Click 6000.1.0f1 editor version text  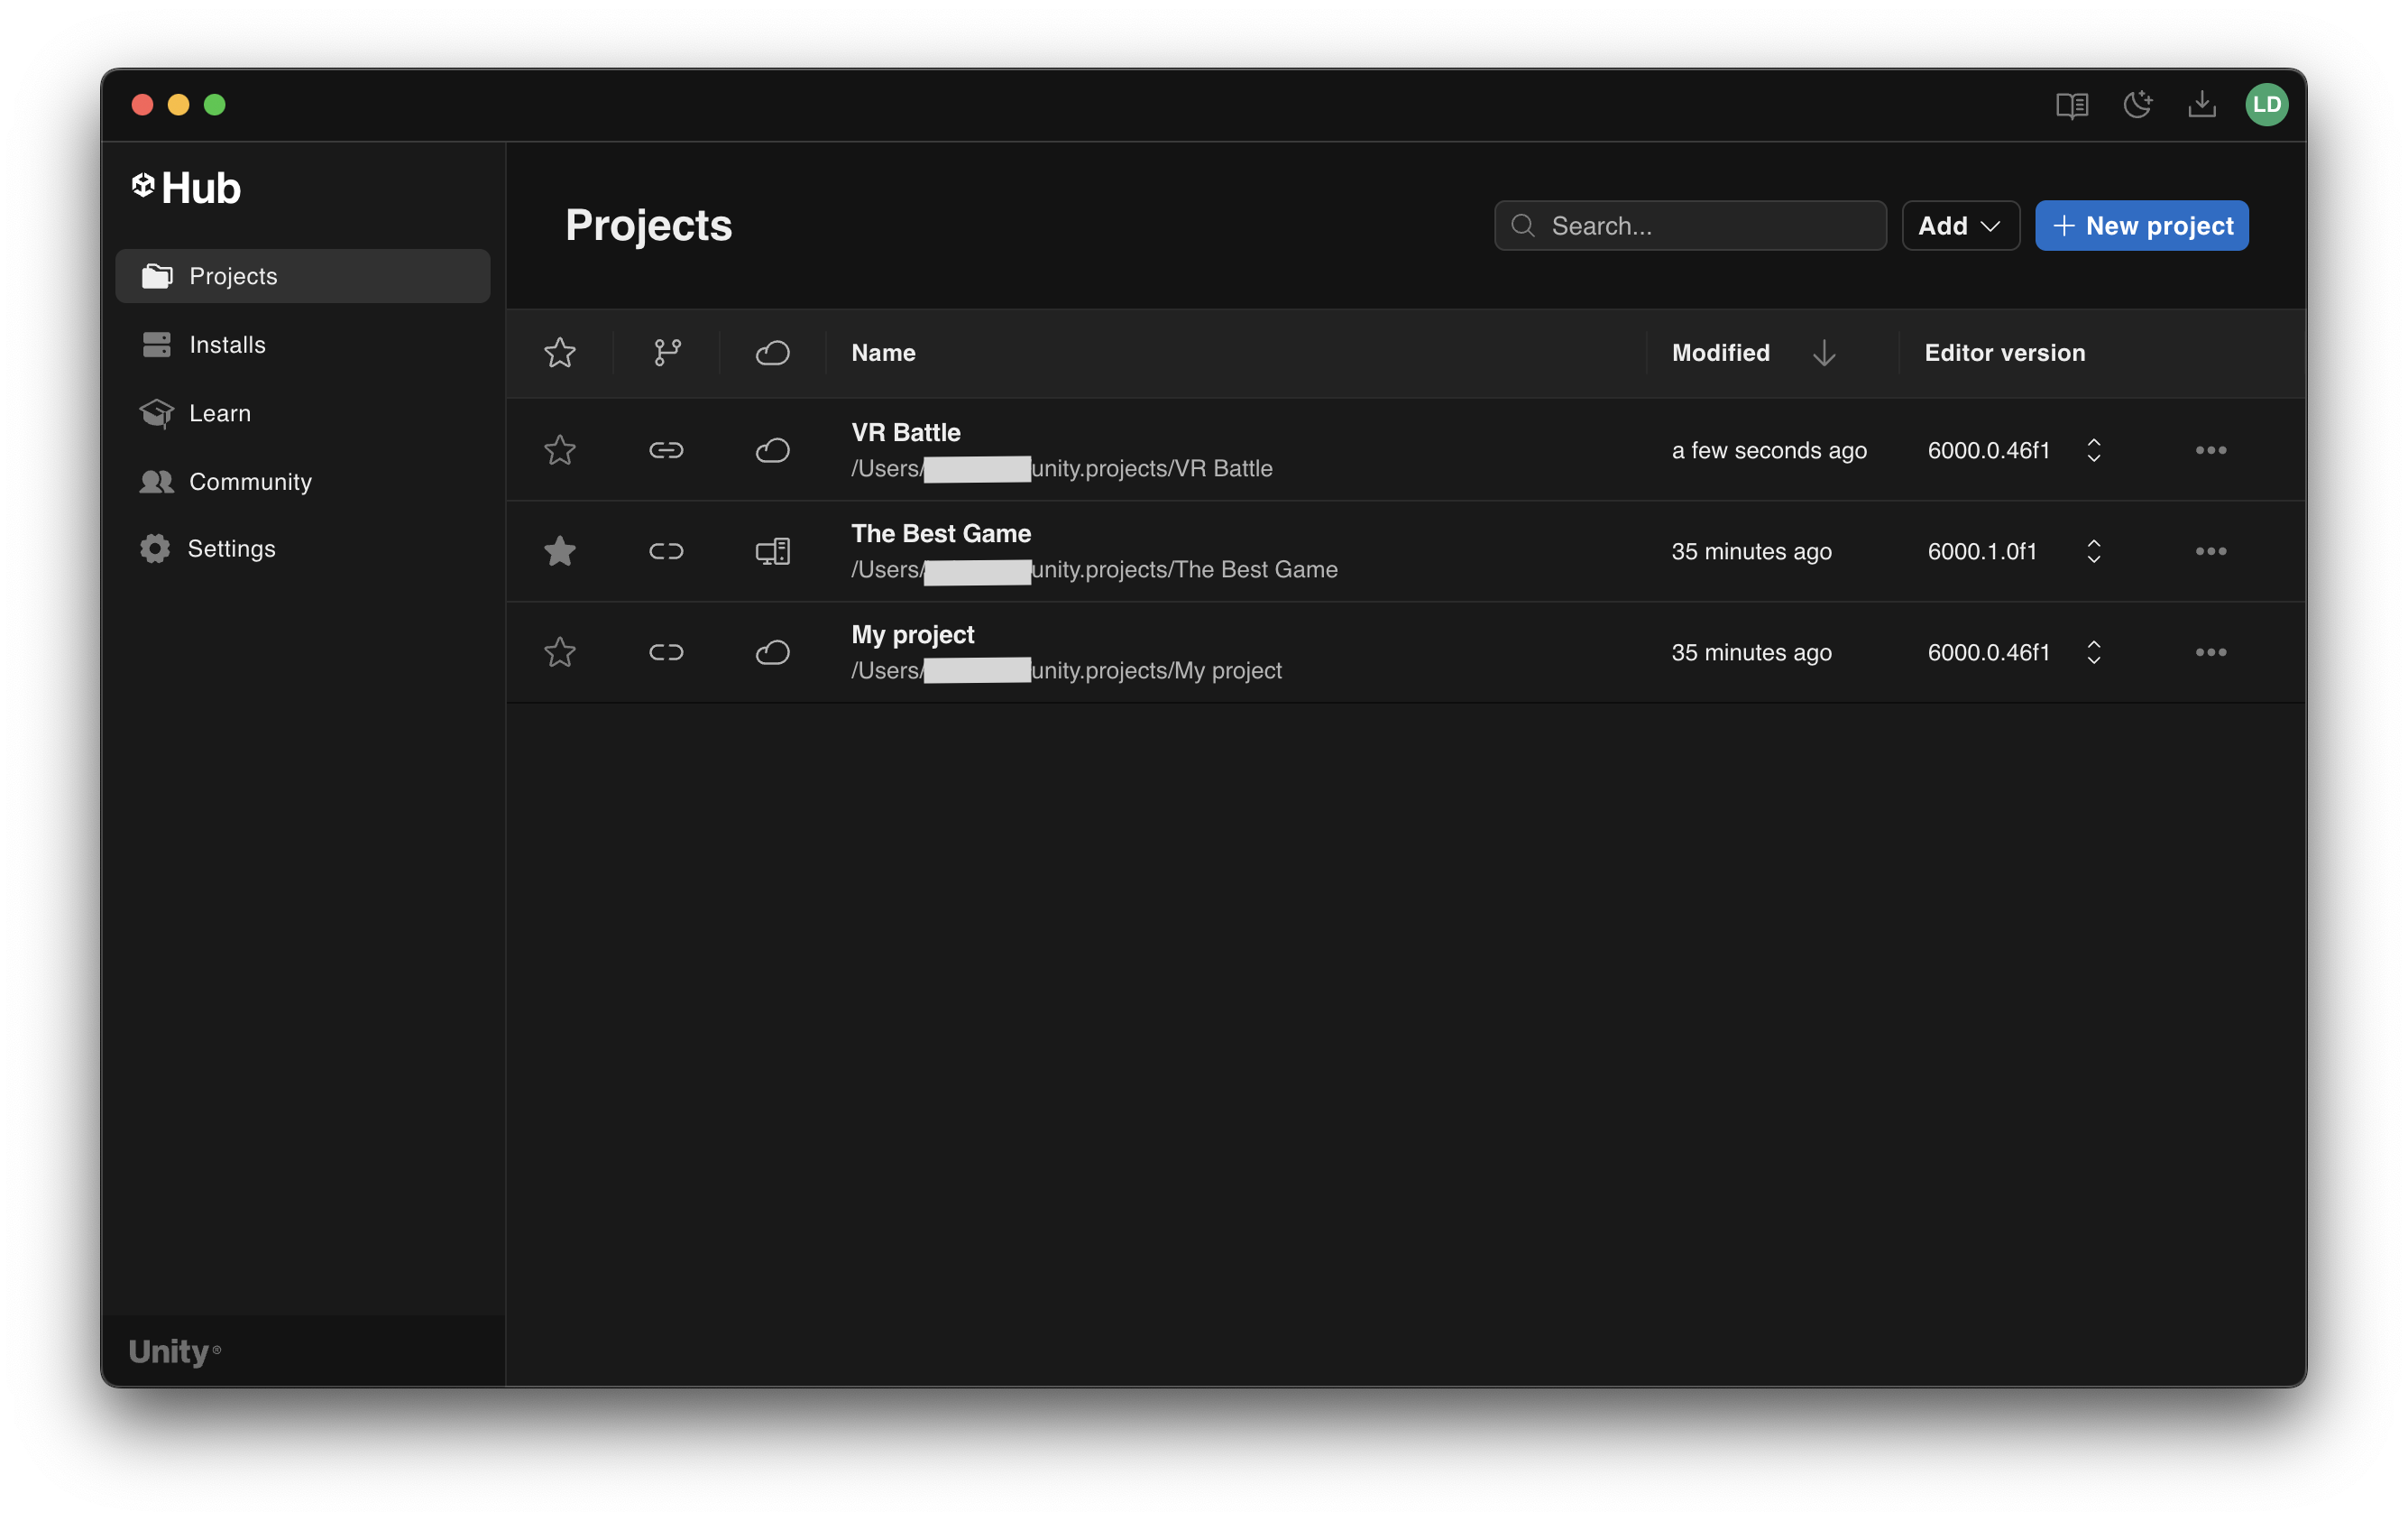coord(1982,551)
